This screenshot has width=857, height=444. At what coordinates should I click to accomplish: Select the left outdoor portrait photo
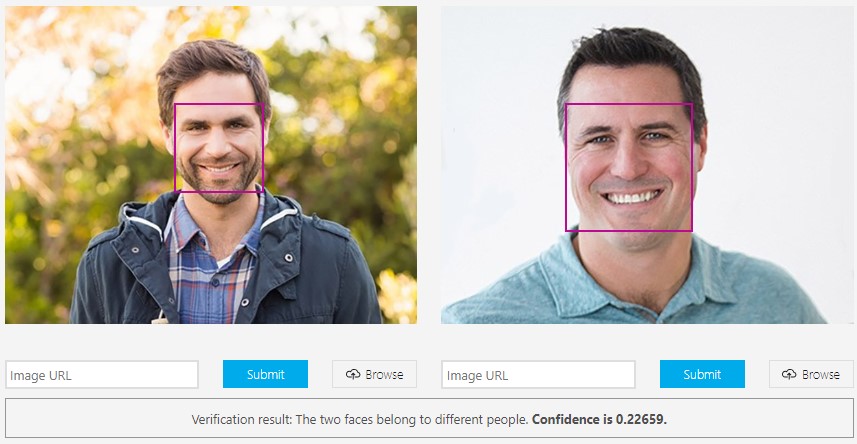(211, 165)
